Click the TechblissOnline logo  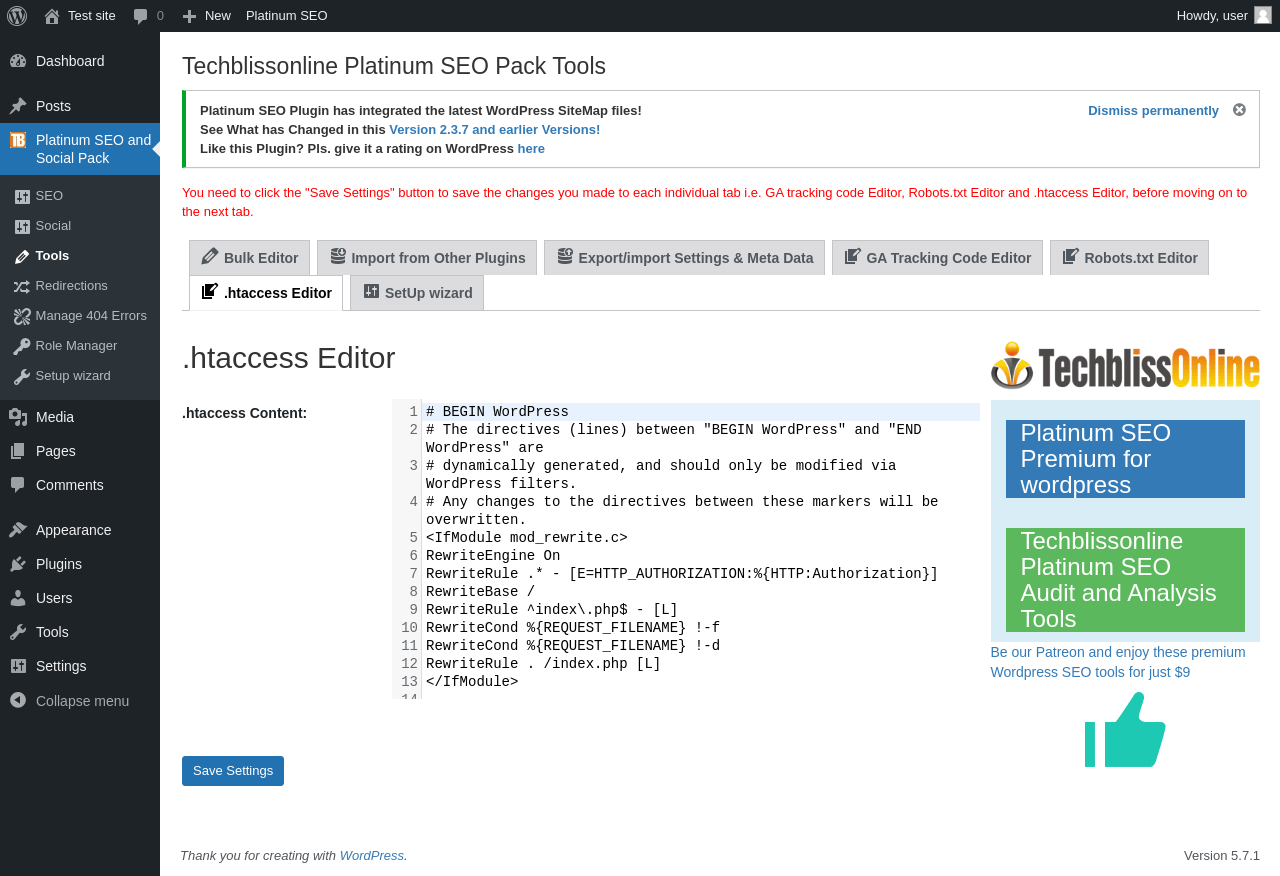pos(1125,366)
